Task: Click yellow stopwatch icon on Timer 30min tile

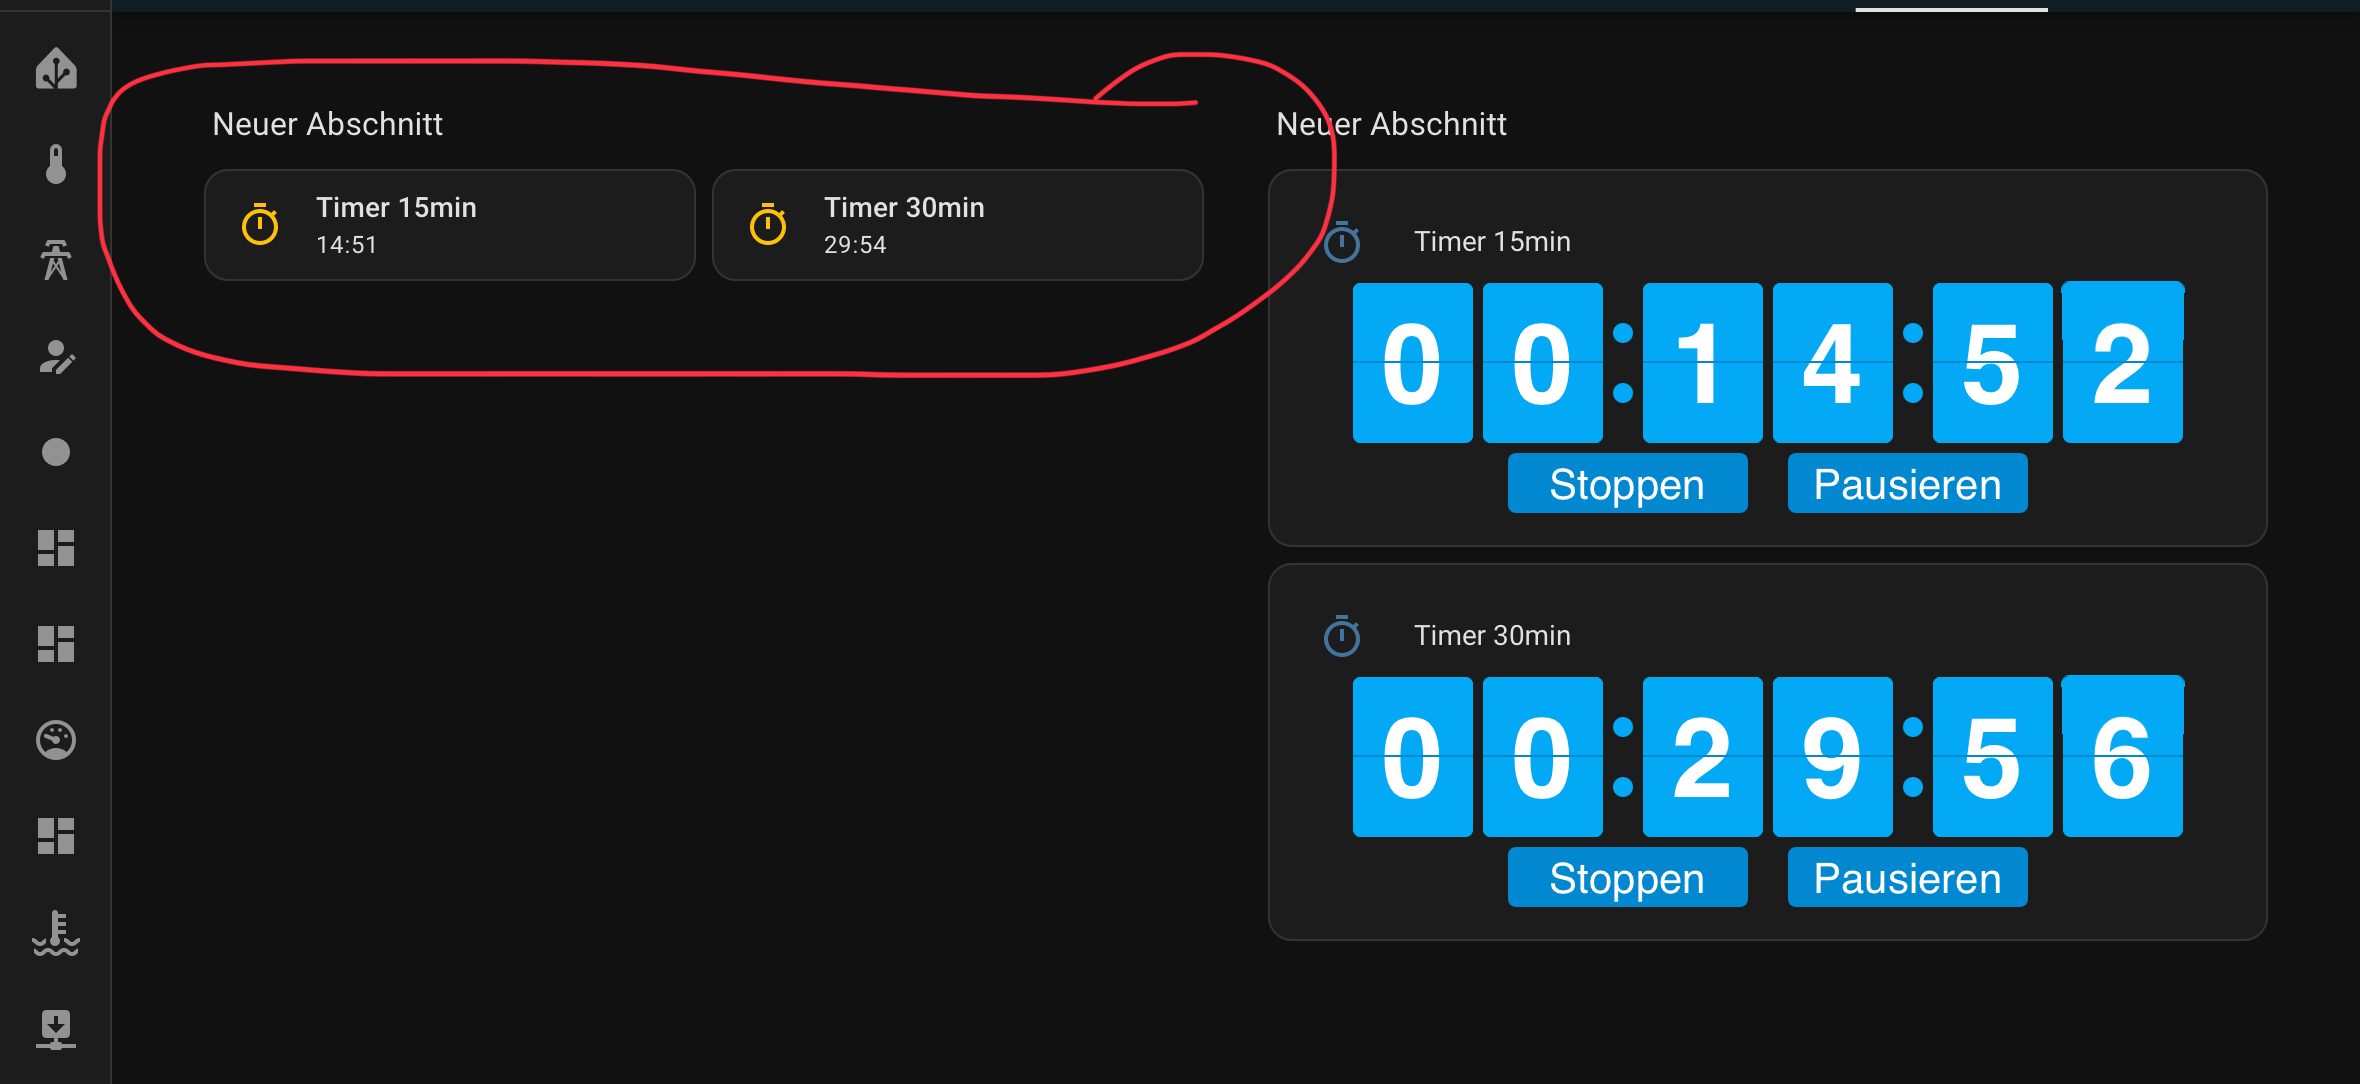Action: (x=768, y=225)
